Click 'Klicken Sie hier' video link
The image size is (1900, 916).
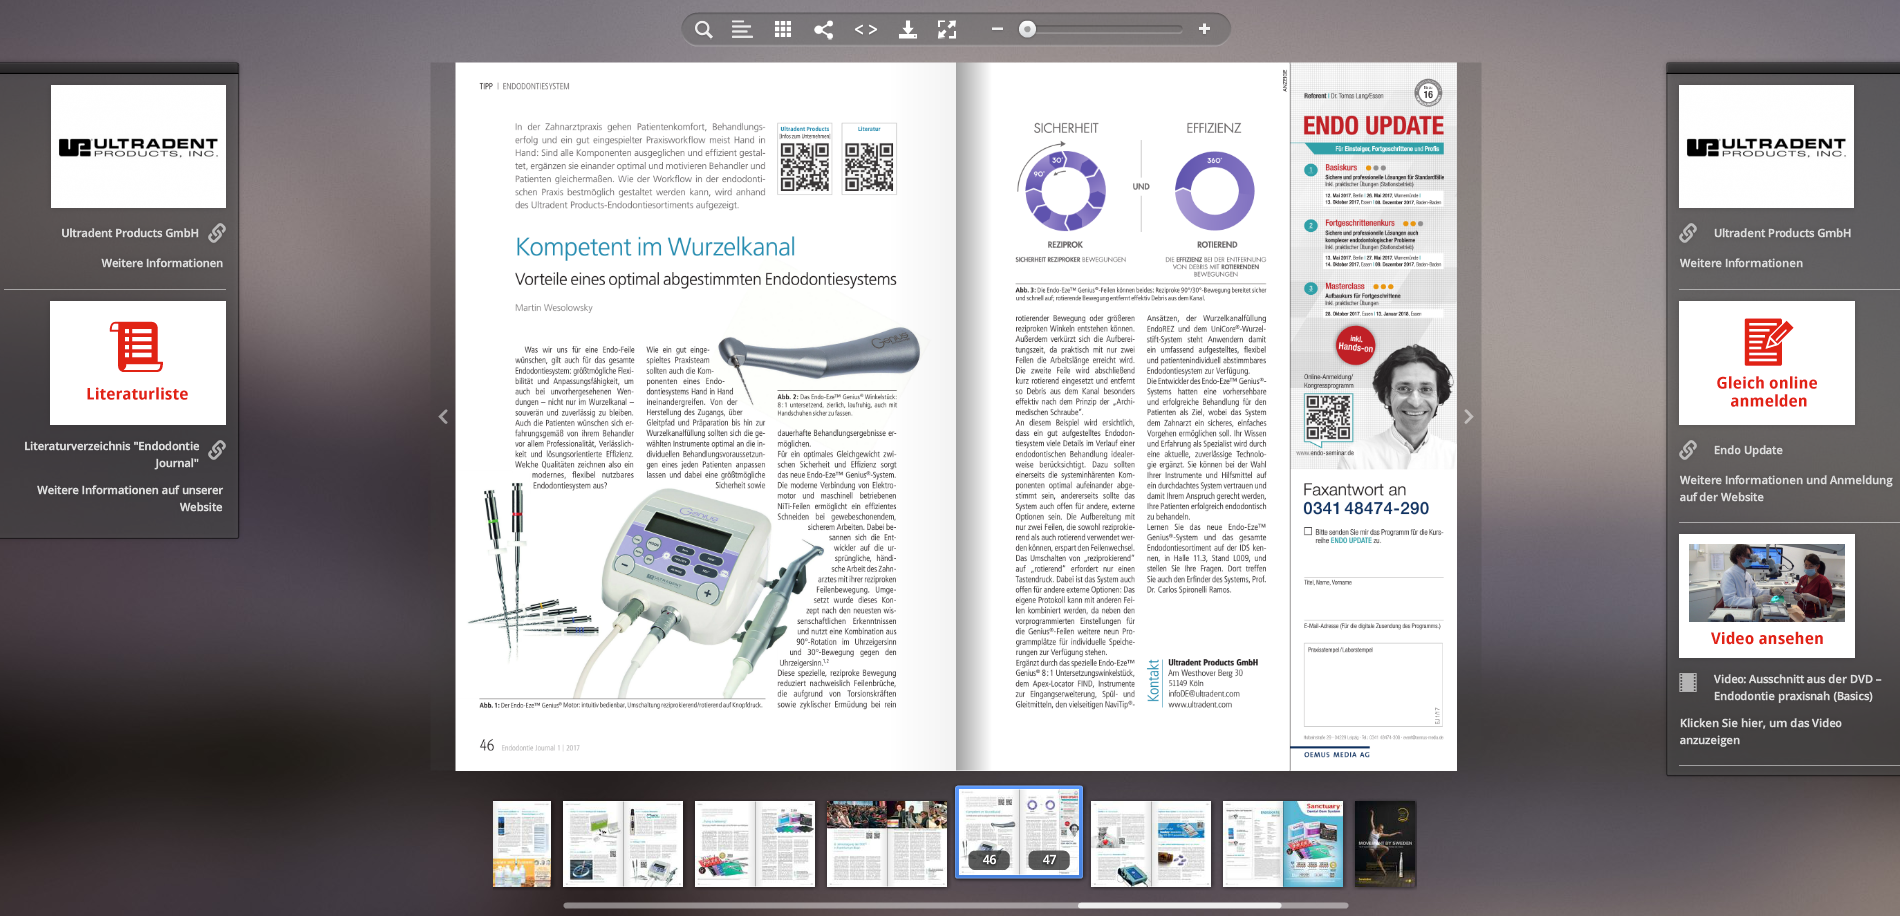pos(1760,731)
